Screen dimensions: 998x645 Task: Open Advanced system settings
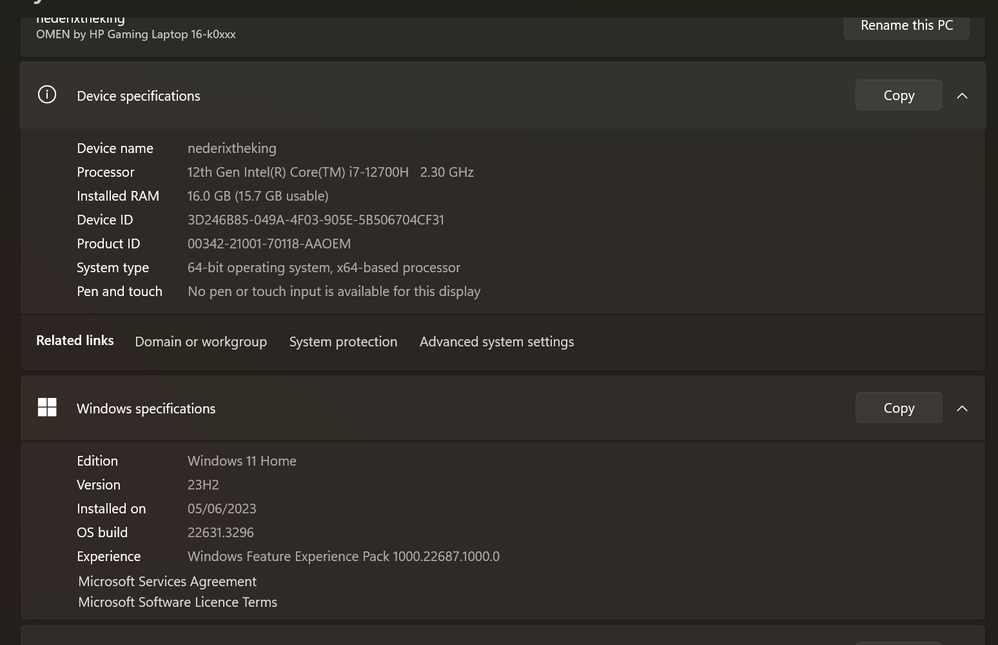(x=496, y=342)
